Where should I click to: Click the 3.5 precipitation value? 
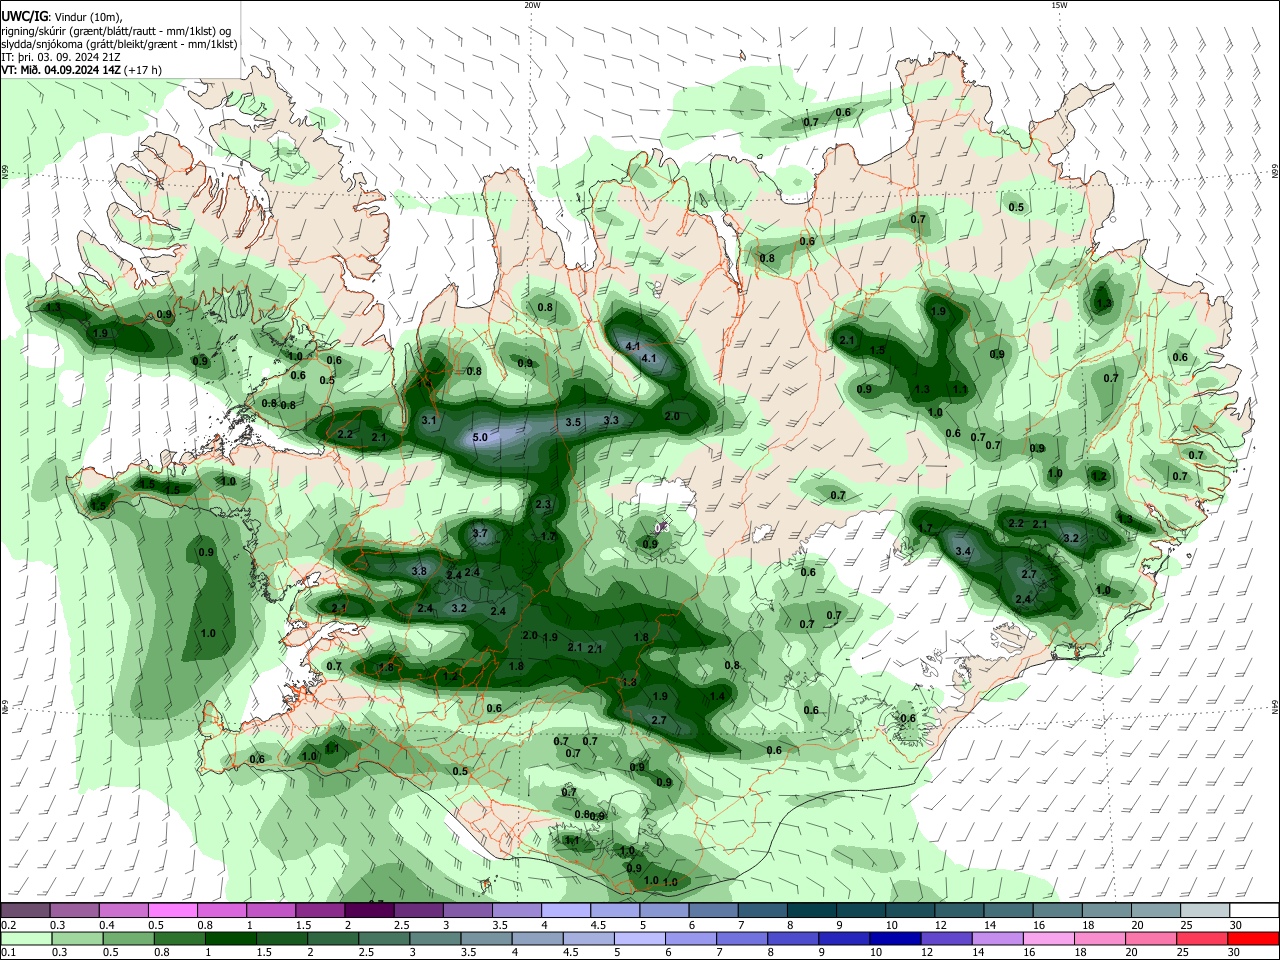573,422
